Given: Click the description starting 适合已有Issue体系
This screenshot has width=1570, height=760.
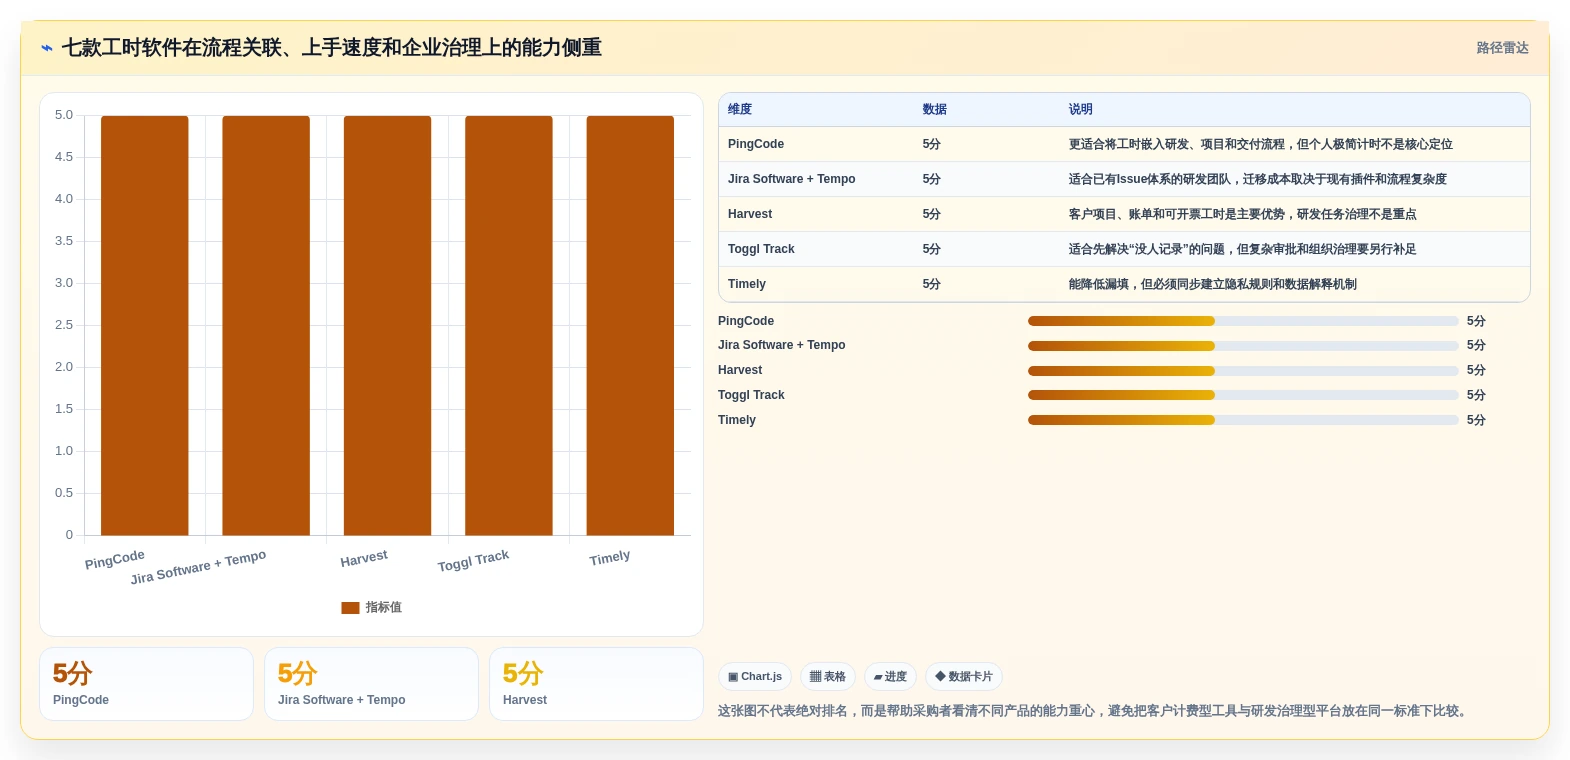Looking at the screenshot, I should (1257, 179).
